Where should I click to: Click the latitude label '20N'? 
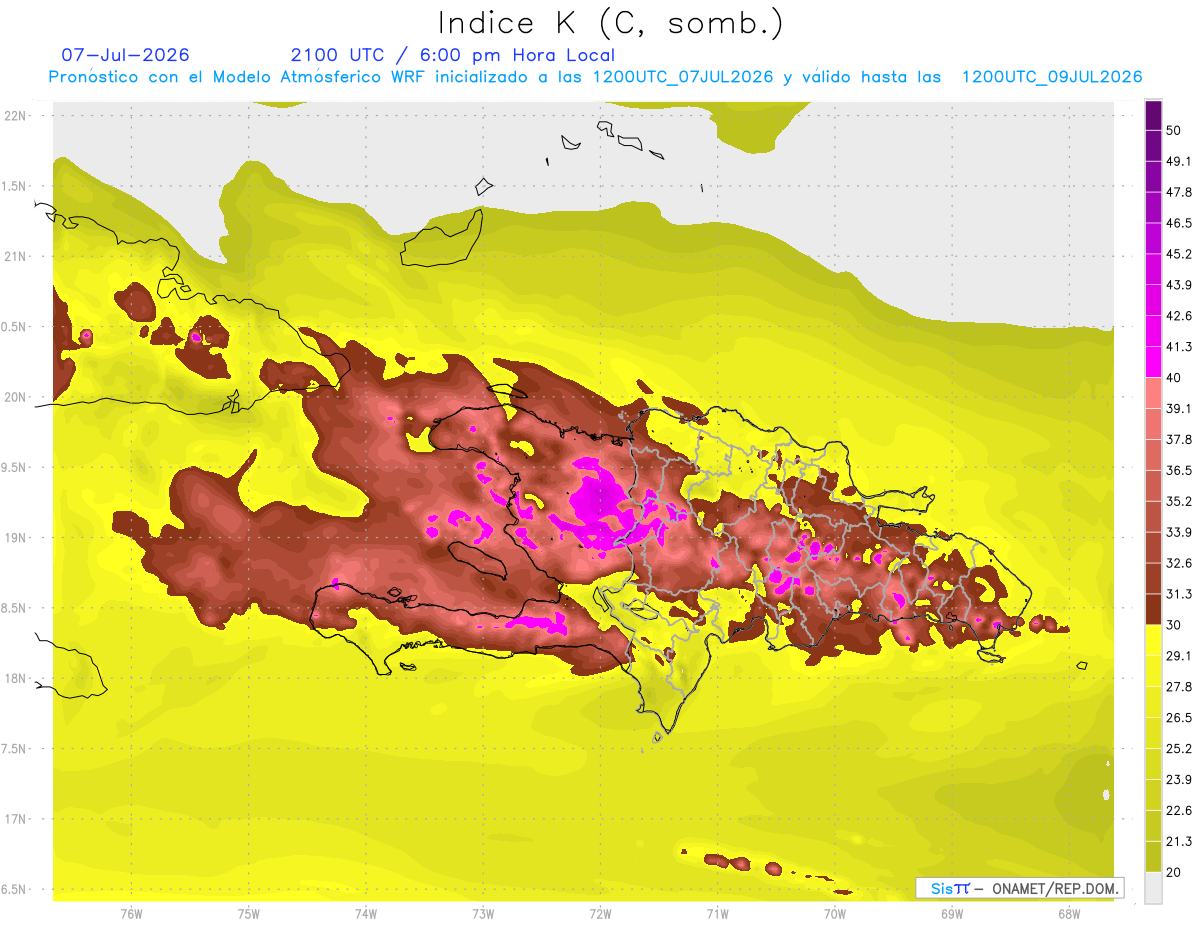click(x=16, y=397)
